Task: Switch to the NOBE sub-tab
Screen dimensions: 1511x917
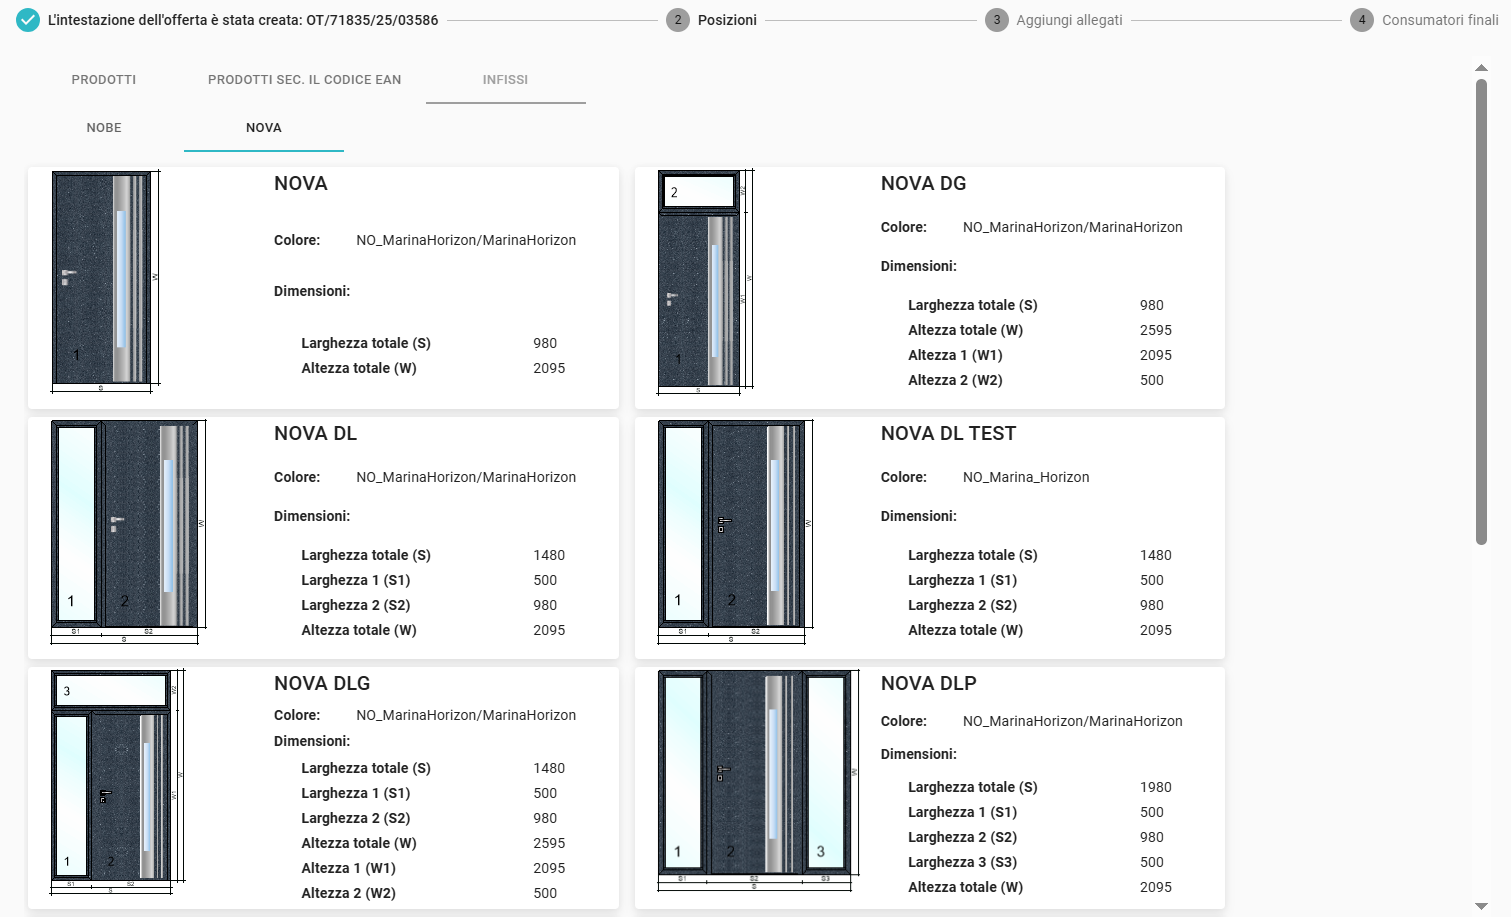Action: pos(104,128)
